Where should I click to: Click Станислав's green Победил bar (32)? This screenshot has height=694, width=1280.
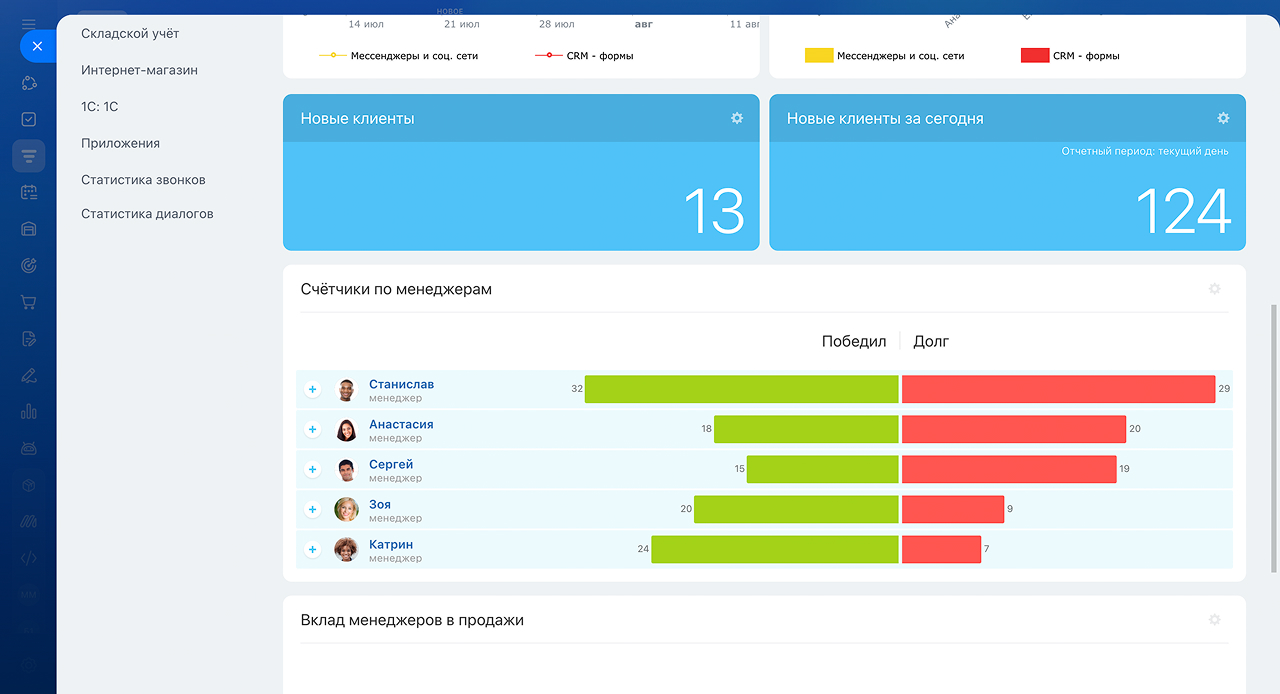point(742,389)
